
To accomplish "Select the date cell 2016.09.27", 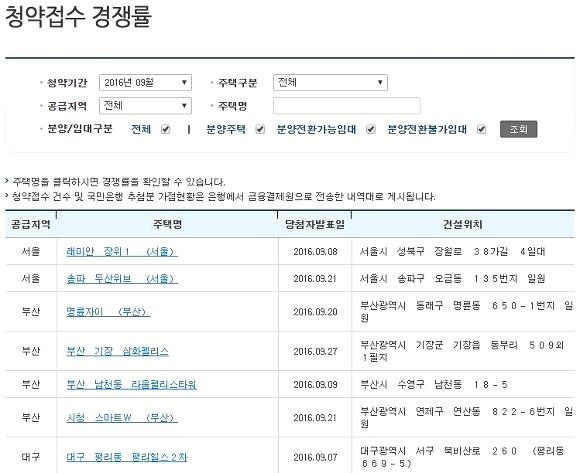I will pos(315,351).
